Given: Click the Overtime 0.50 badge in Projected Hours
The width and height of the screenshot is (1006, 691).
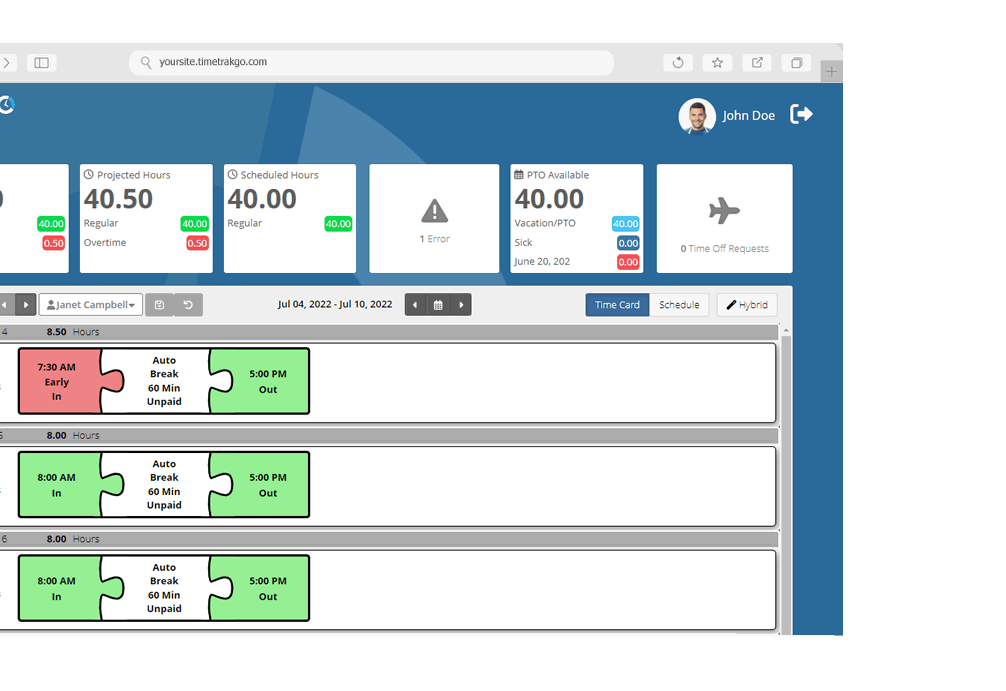Looking at the screenshot, I should tap(197, 243).
